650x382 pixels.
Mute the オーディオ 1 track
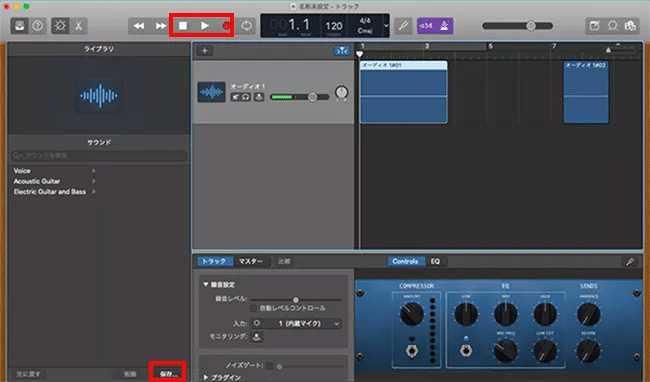[x=235, y=97]
